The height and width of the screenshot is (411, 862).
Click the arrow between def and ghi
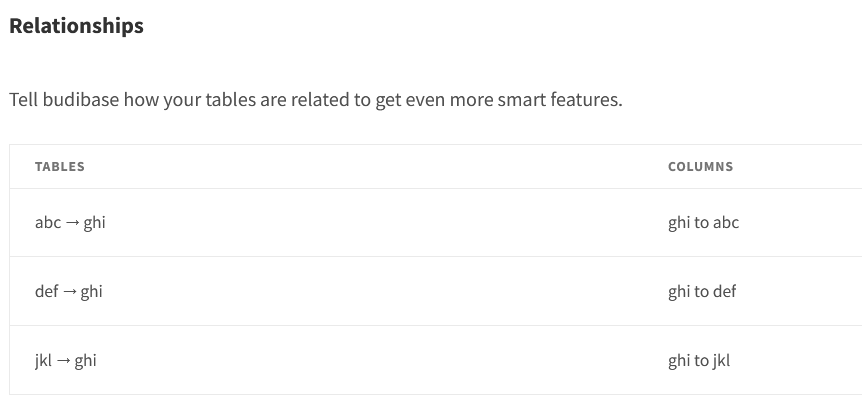click(x=69, y=292)
